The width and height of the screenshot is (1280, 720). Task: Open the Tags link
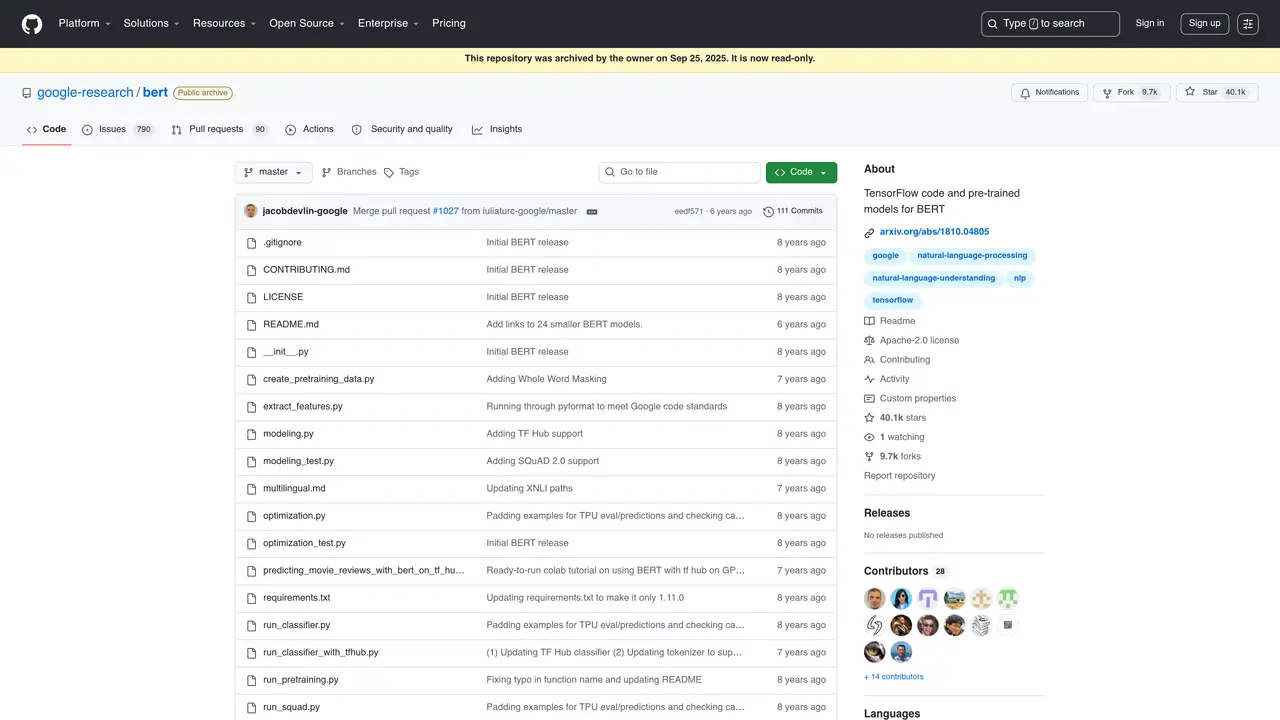point(401,173)
